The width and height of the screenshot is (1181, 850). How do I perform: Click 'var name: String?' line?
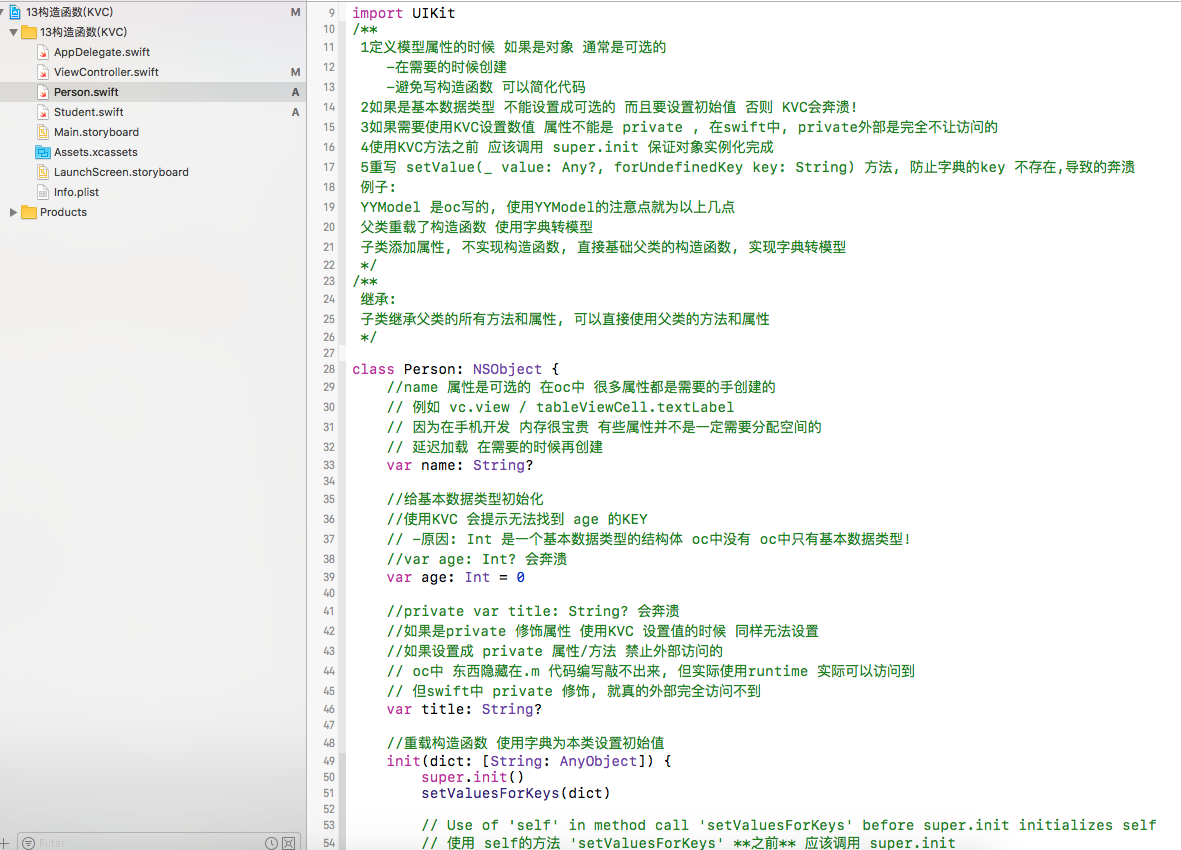pos(459,465)
